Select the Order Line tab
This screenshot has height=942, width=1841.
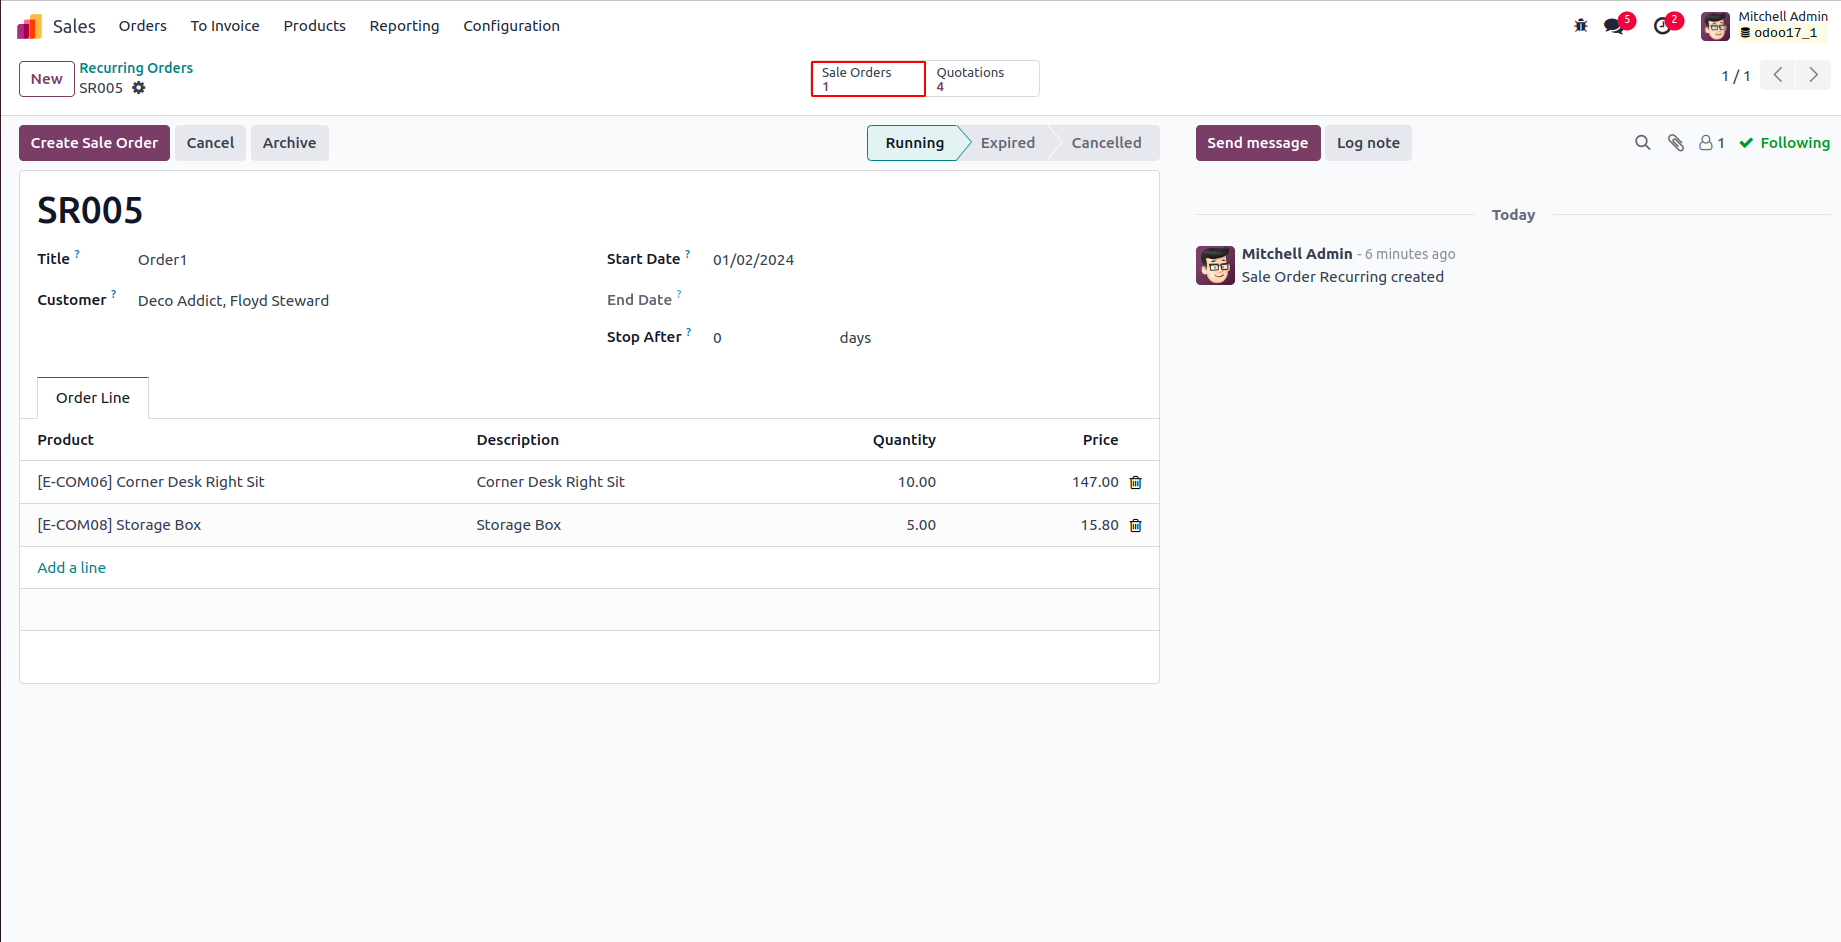93,398
